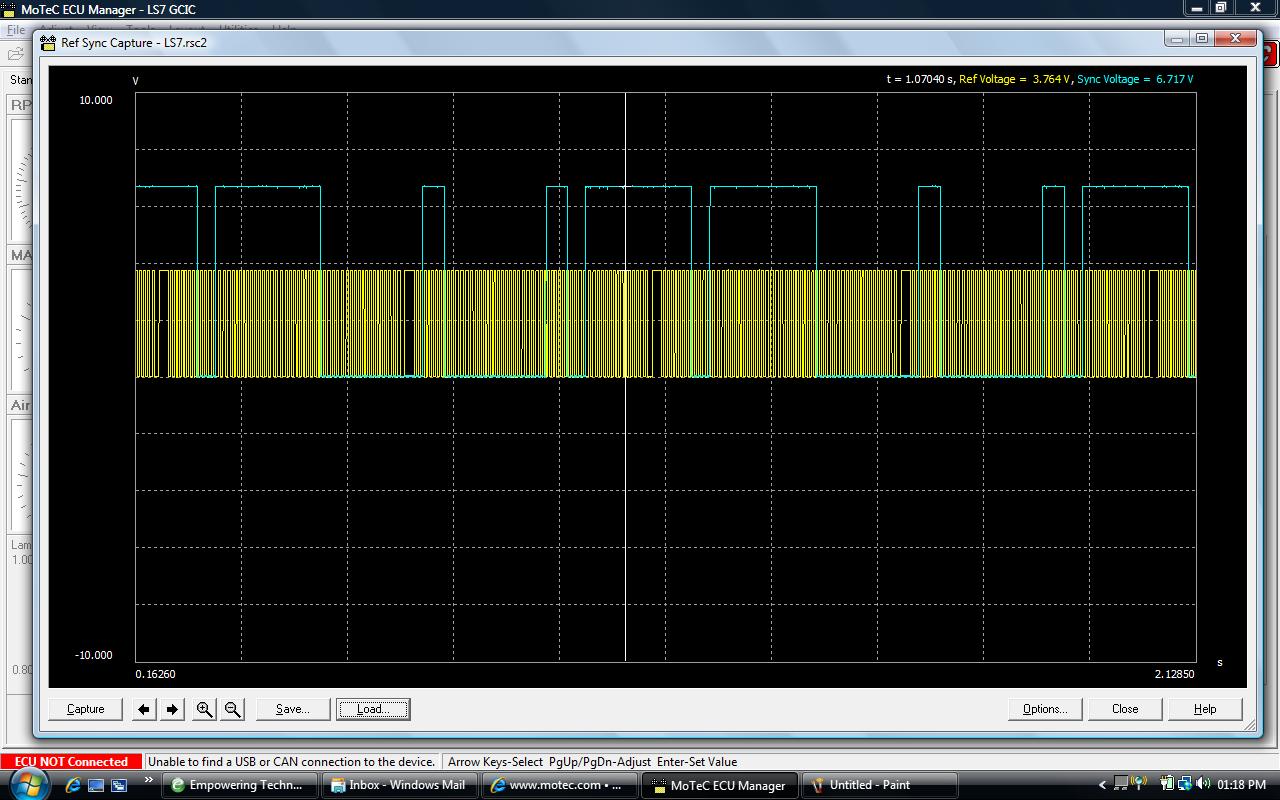Switch to Untitled - Paint taskbar item
This screenshot has height=800, width=1280.
[x=878, y=785]
